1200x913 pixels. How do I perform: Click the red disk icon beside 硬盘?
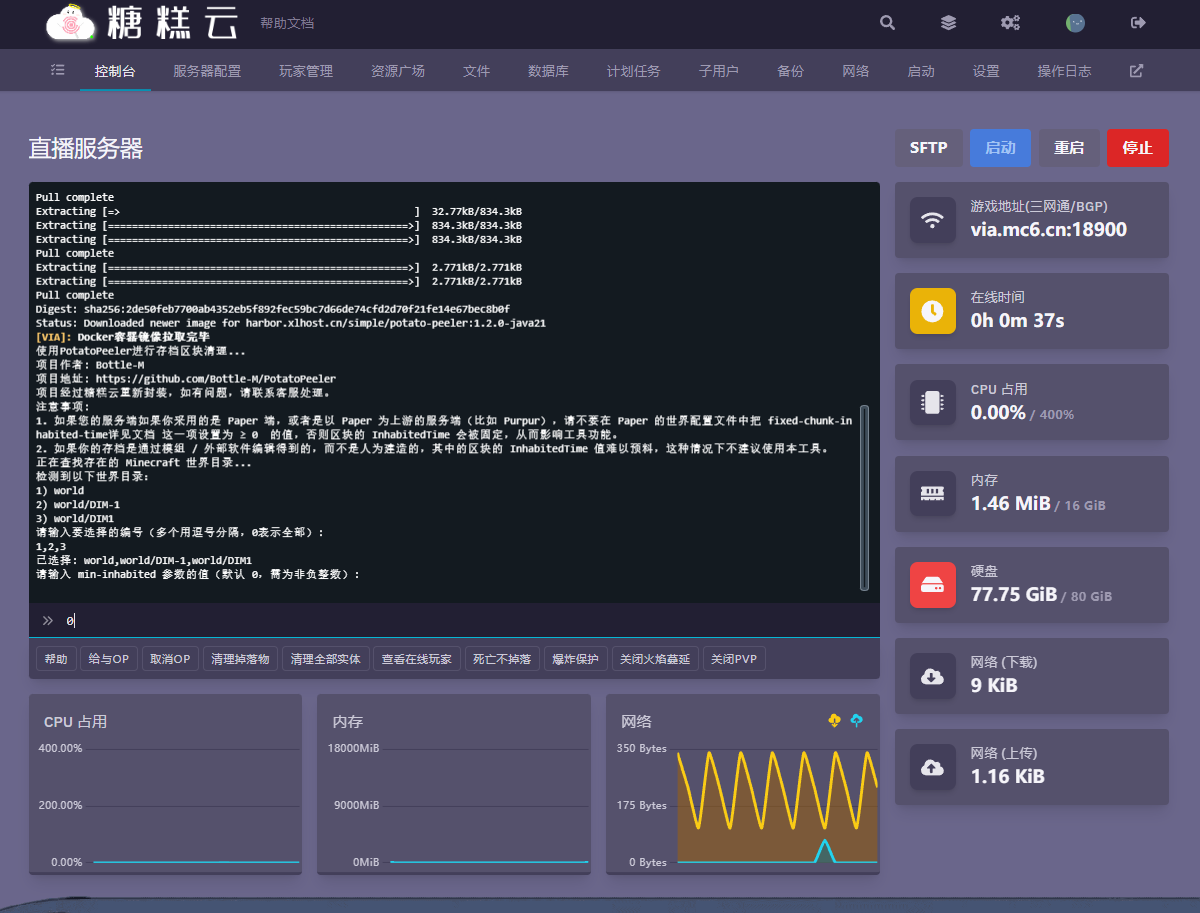tap(932, 585)
